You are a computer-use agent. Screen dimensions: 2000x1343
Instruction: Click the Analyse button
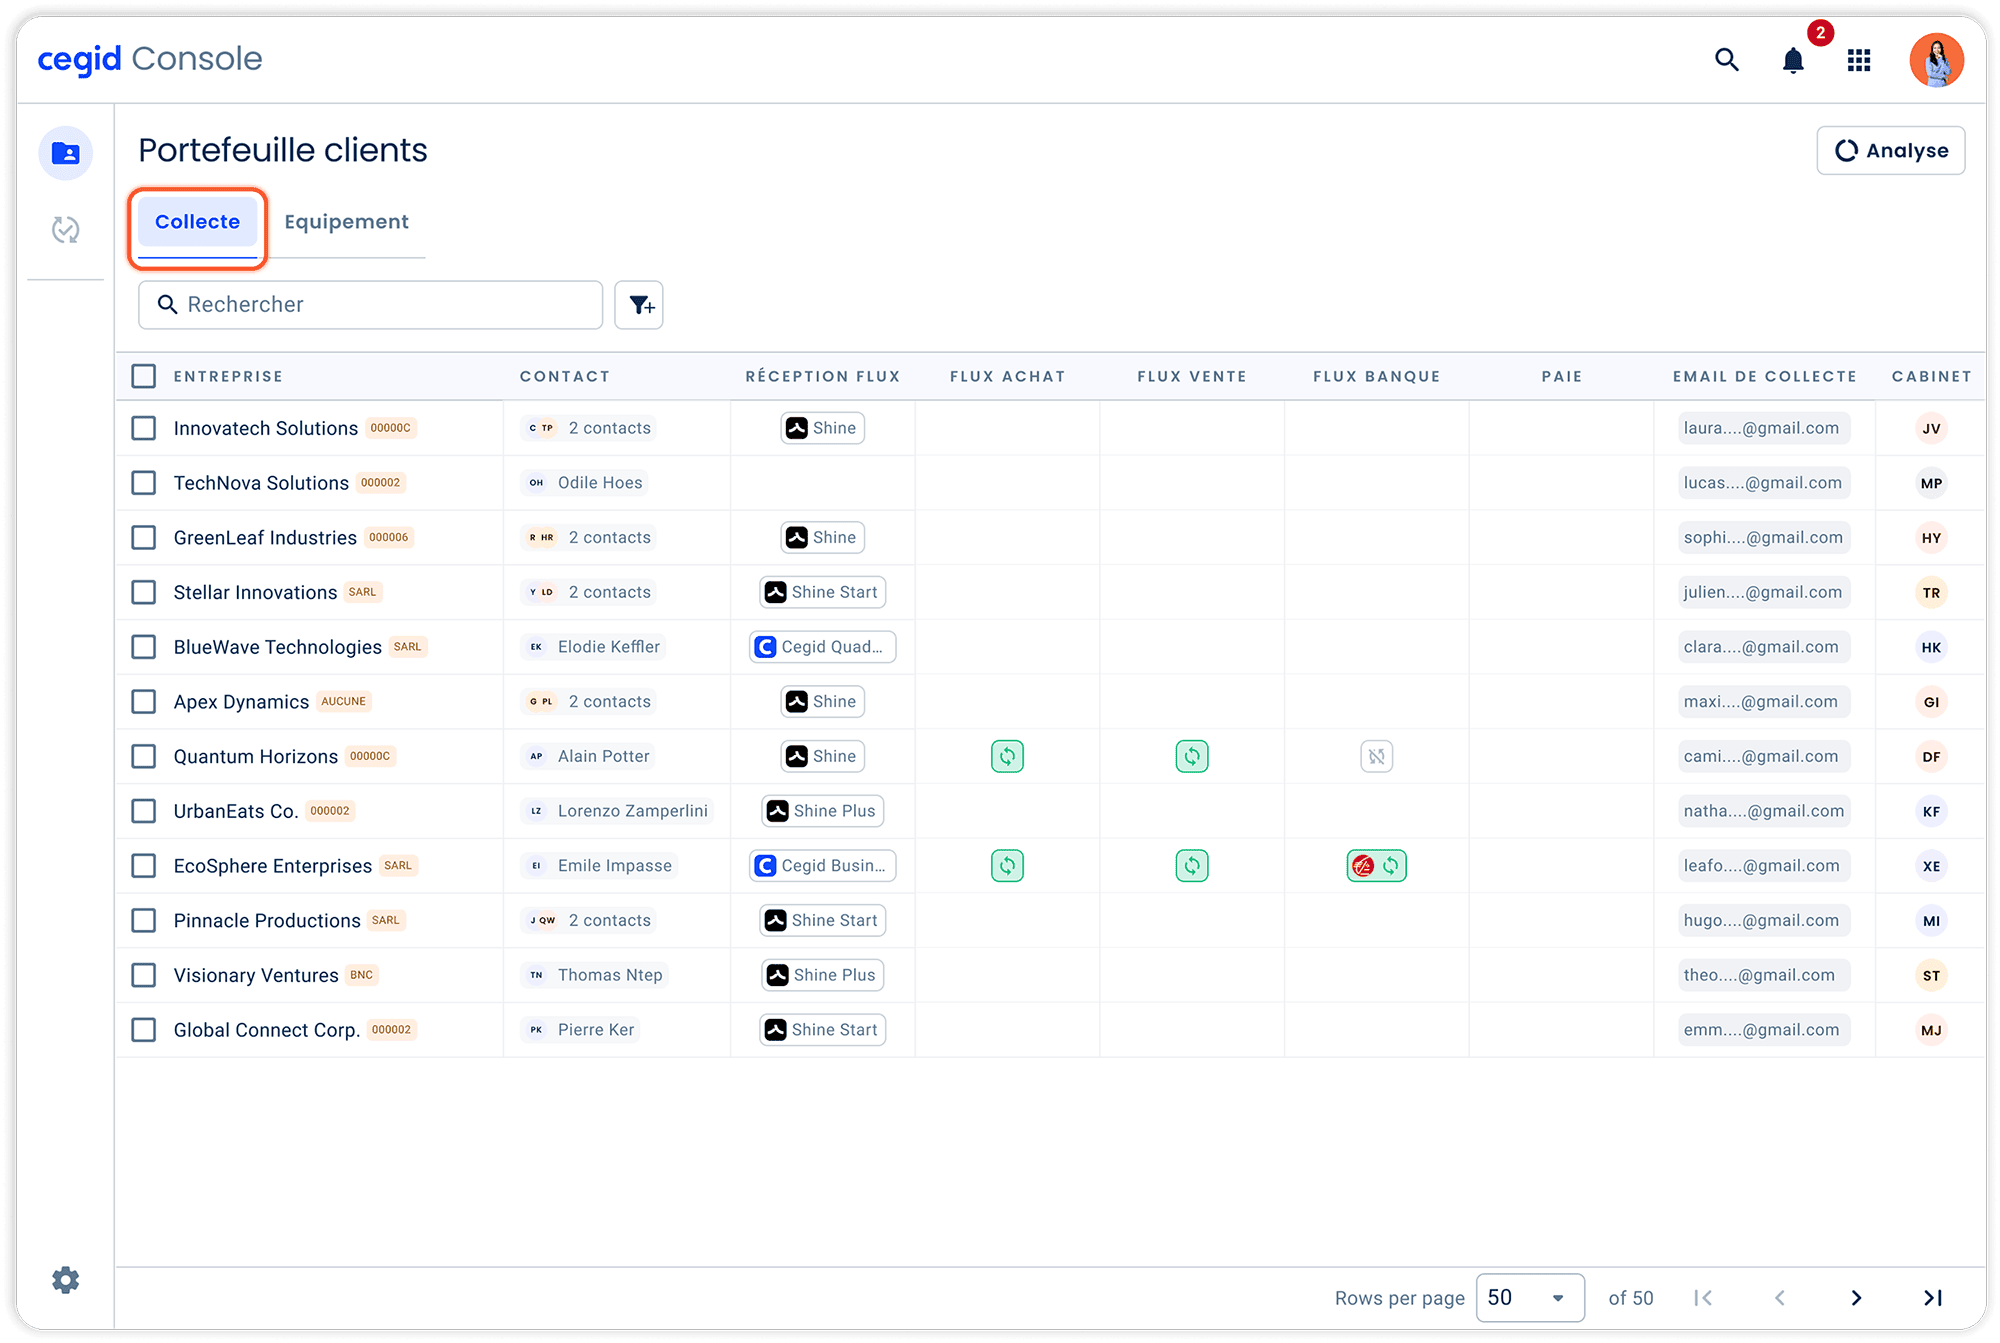tap(1891, 151)
